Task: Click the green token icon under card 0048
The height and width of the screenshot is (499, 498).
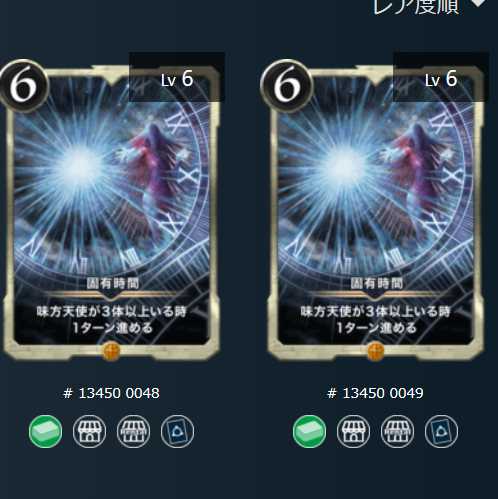Action: click(45, 431)
